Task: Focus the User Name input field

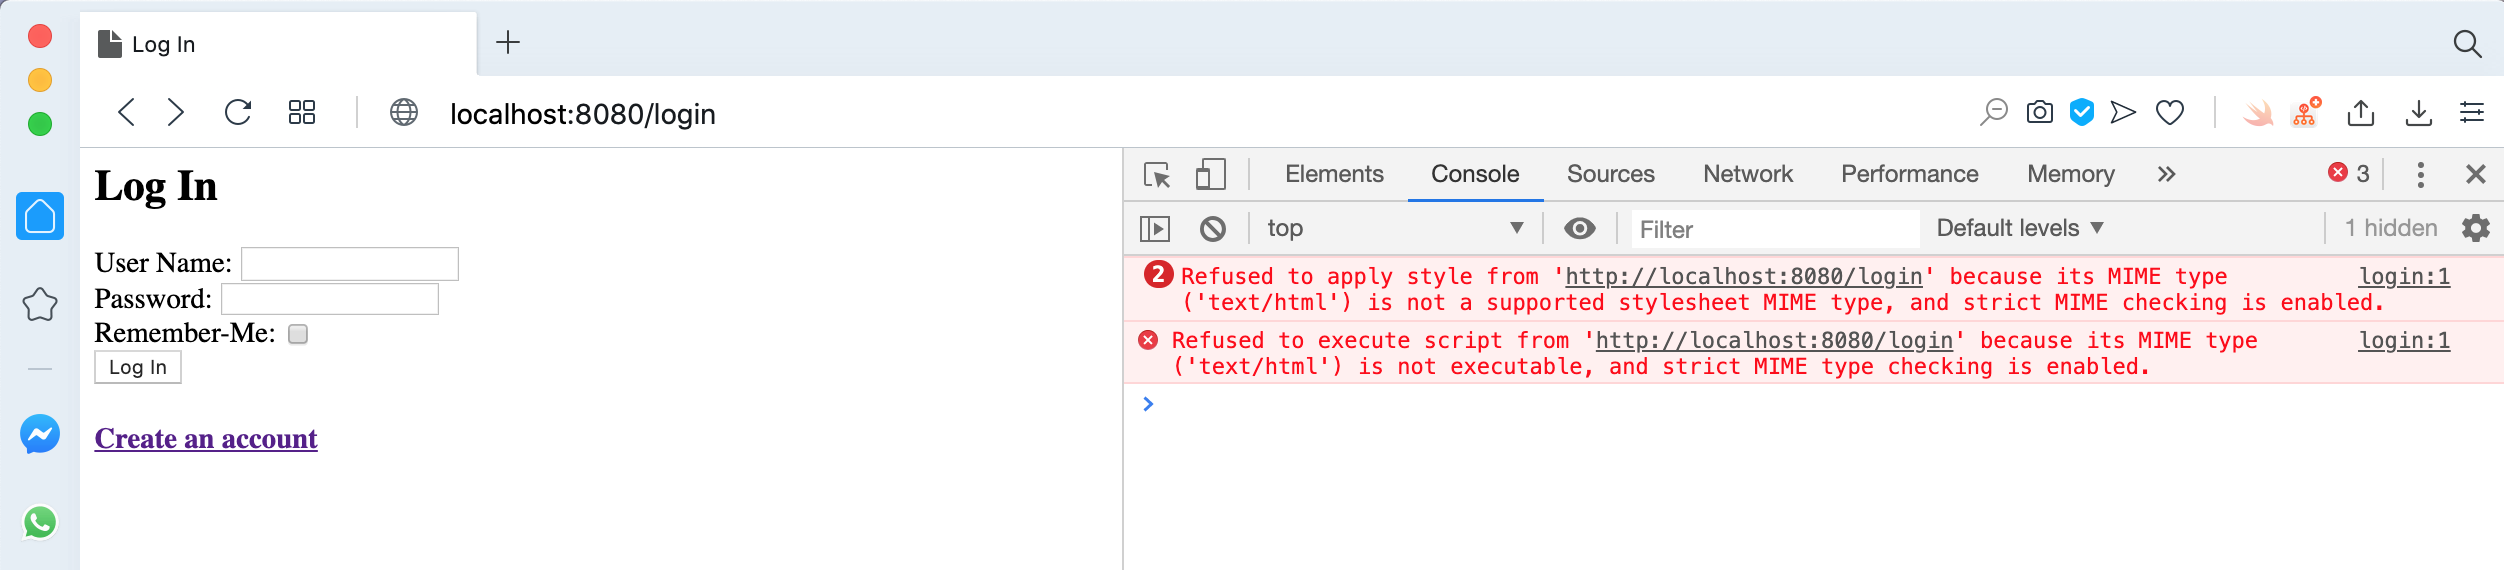Action: (x=350, y=264)
